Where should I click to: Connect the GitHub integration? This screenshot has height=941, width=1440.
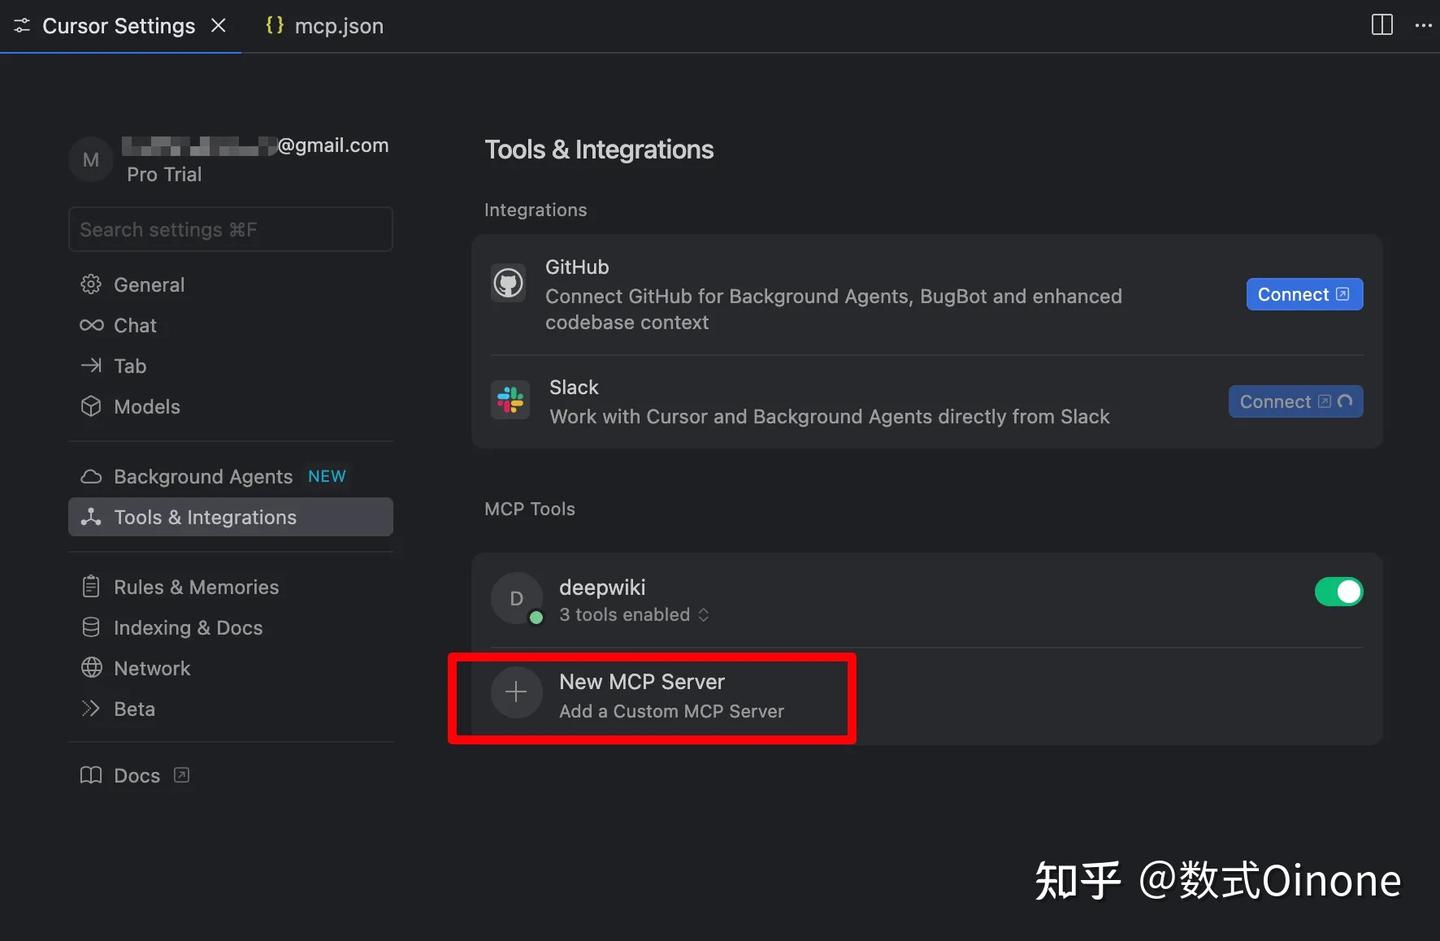pyautogui.click(x=1303, y=295)
